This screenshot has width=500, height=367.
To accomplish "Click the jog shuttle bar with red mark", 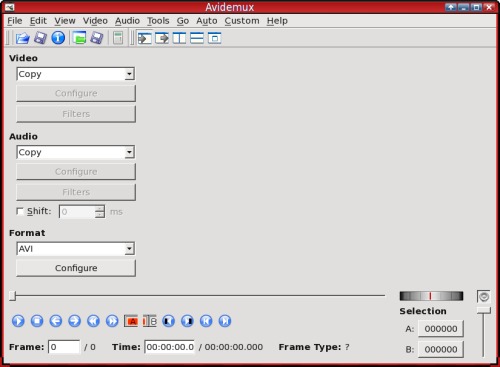I will click(431, 296).
